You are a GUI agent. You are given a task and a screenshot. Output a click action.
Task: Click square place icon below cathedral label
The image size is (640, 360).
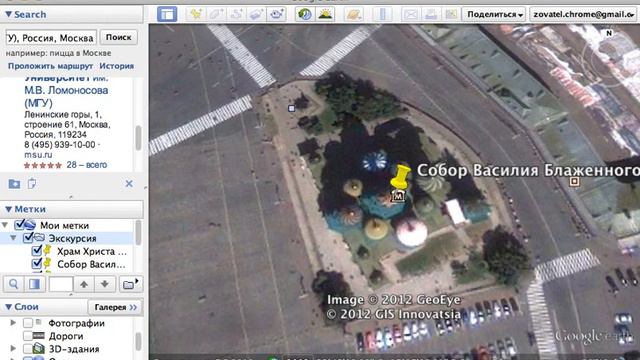click(574, 181)
